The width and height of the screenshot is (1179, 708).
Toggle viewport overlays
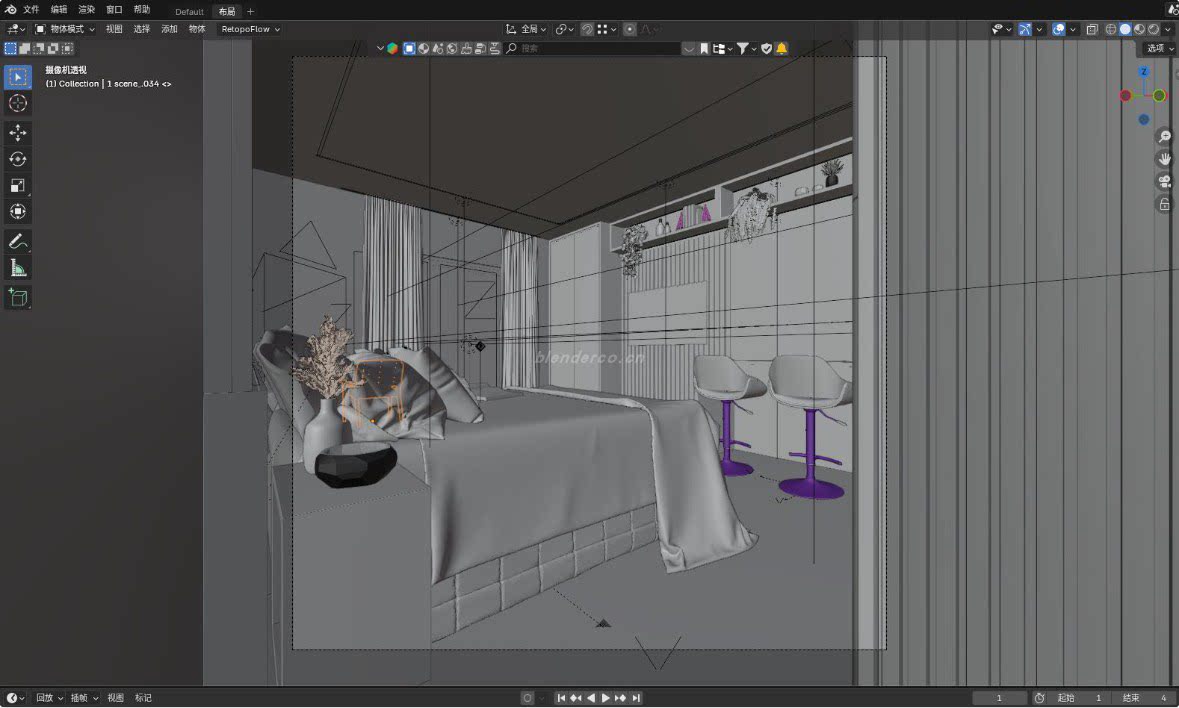[x=1059, y=29]
